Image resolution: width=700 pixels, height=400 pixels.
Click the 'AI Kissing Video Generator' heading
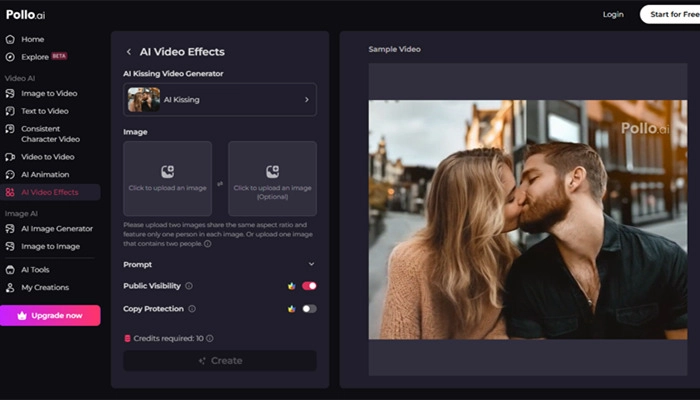[173, 74]
